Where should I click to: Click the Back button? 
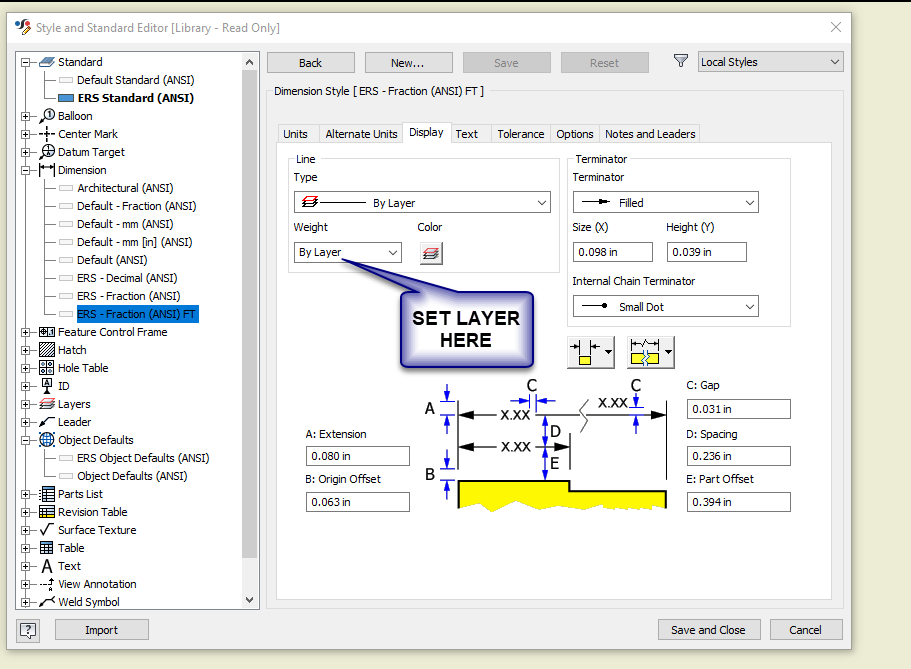[311, 63]
